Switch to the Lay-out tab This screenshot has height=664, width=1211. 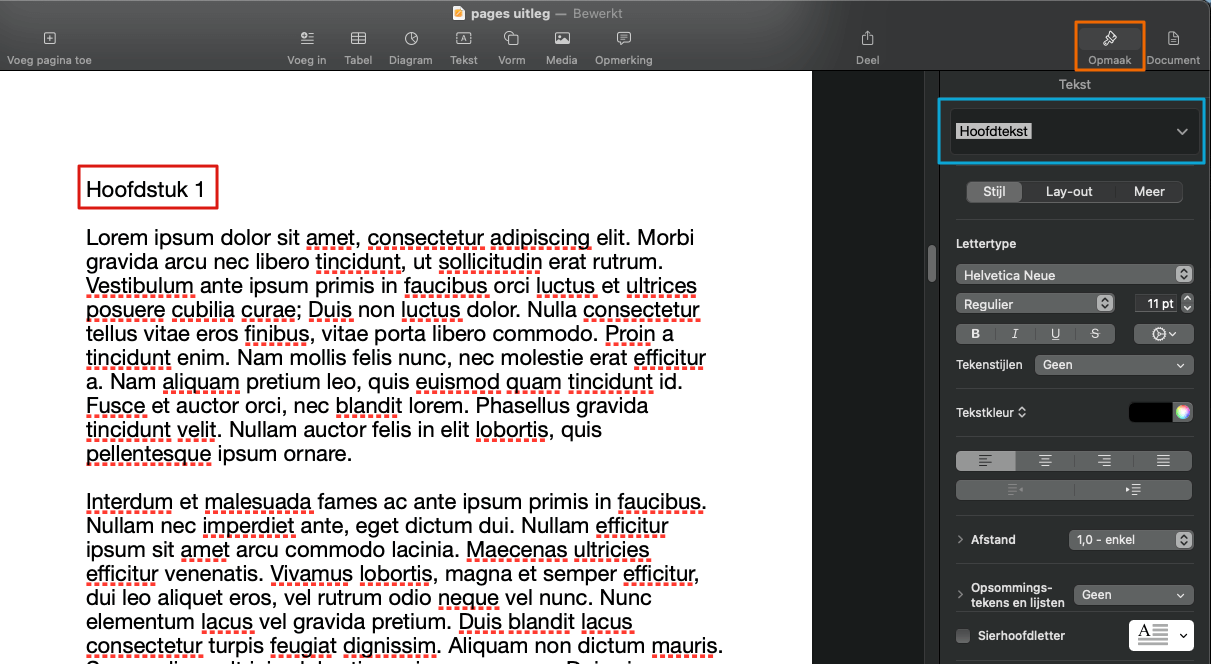[1069, 192]
